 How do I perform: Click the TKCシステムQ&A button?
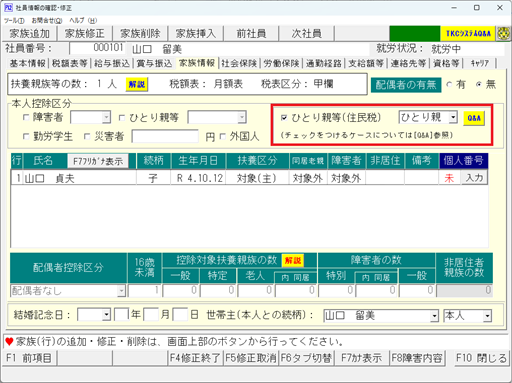(468, 33)
